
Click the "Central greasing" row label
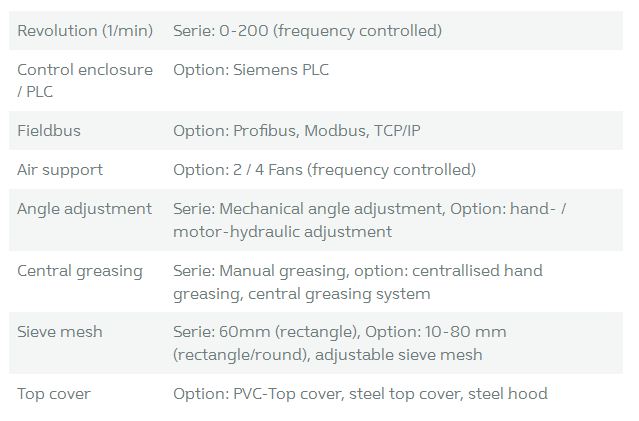[80, 271]
